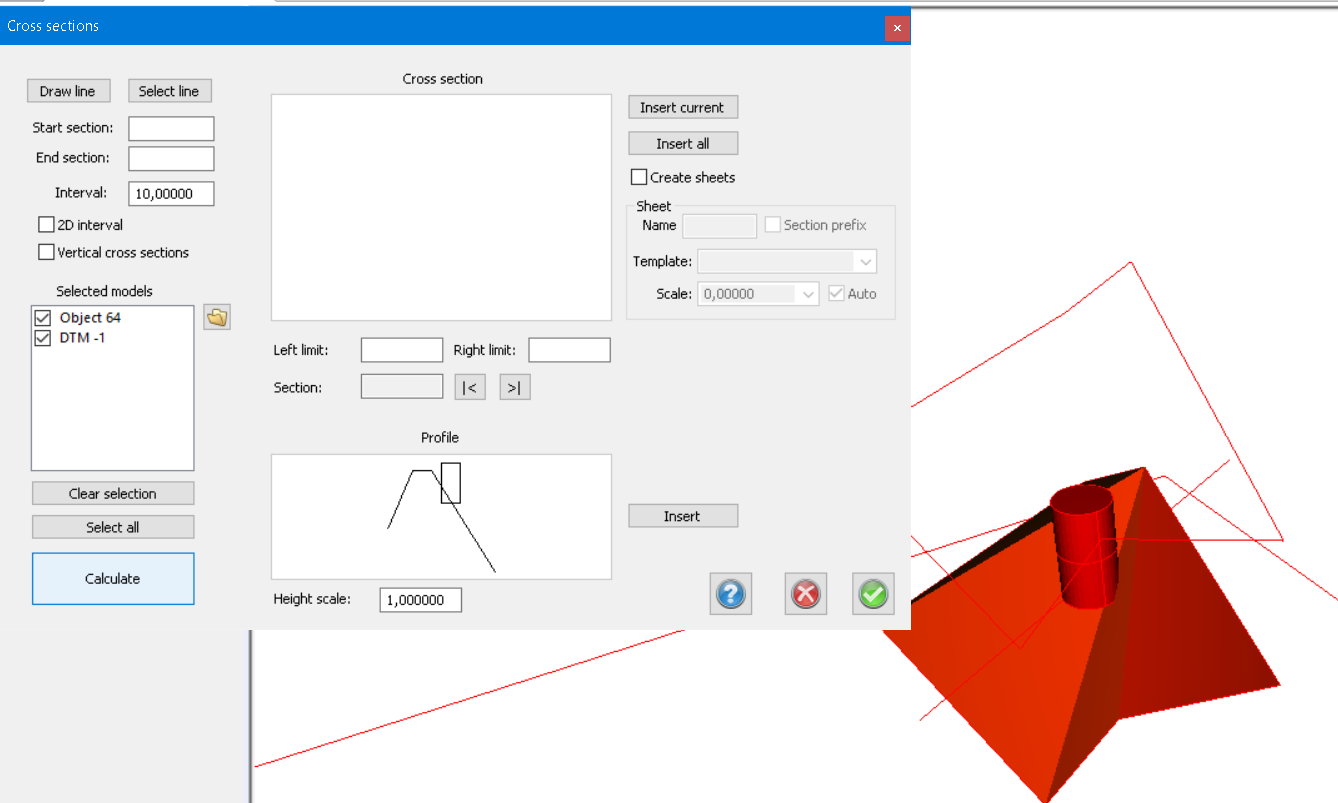Click the Calculate button
Image resolution: width=1338 pixels, height=803 pixels.
tap(113, 579)
